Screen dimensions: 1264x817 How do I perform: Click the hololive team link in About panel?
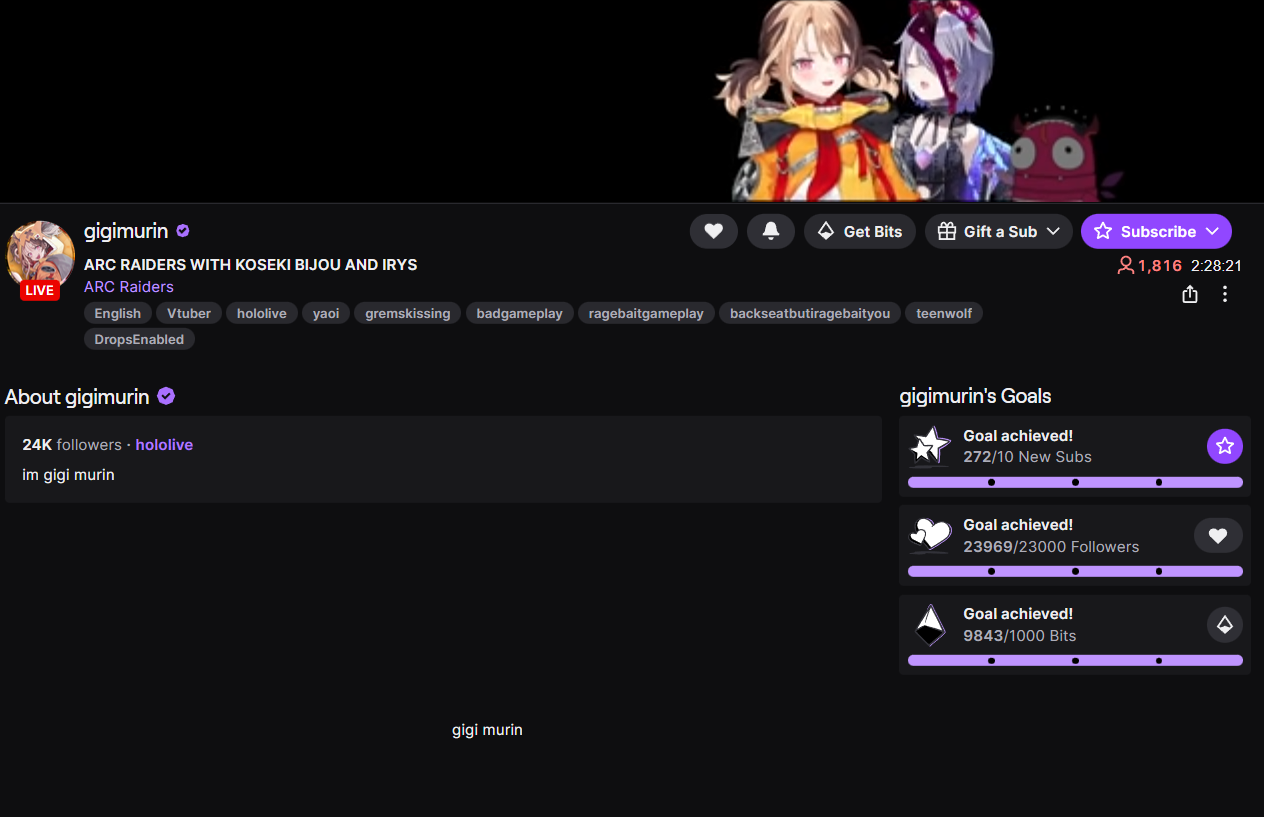tap(164, 445)
